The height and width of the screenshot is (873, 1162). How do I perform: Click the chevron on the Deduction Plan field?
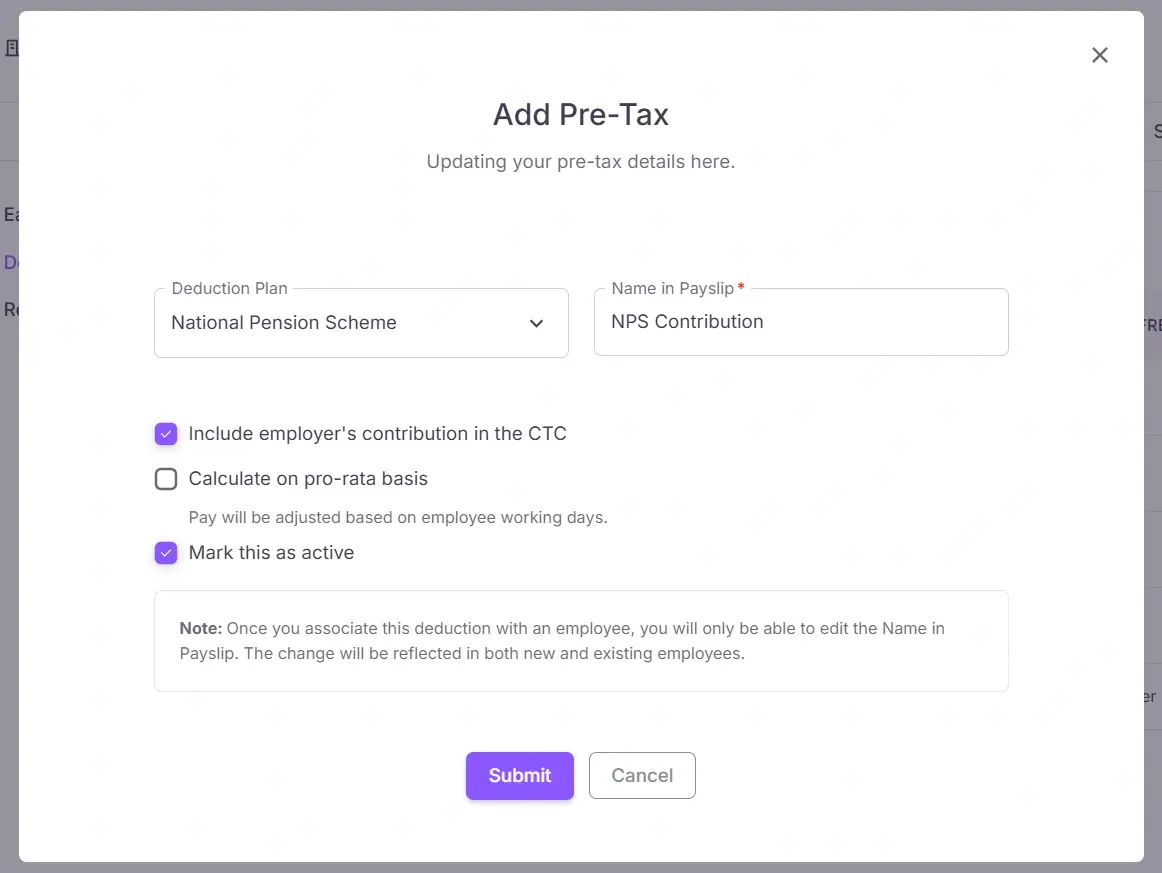[x=537, y=323]
